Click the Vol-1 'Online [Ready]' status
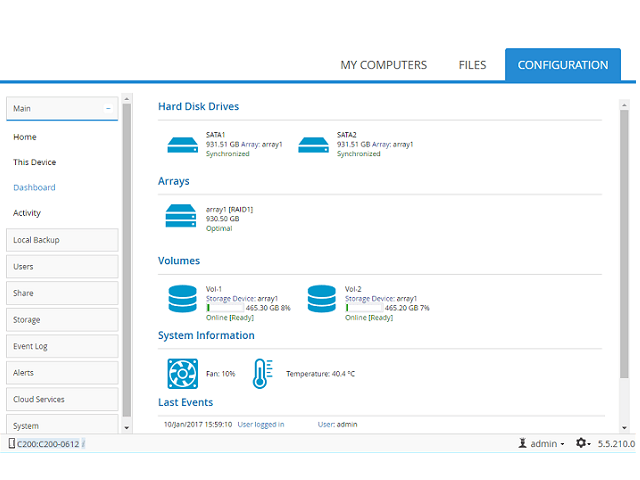The height and width of the screenshot is (480, 640). click(x=230, y=318)
